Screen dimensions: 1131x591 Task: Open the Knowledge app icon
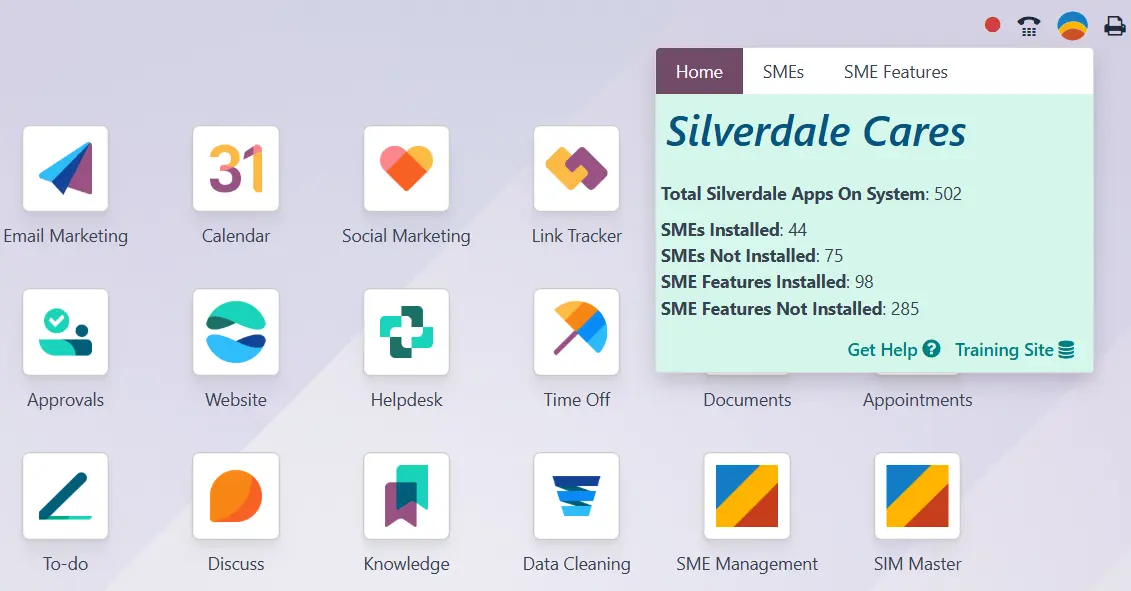406,496
